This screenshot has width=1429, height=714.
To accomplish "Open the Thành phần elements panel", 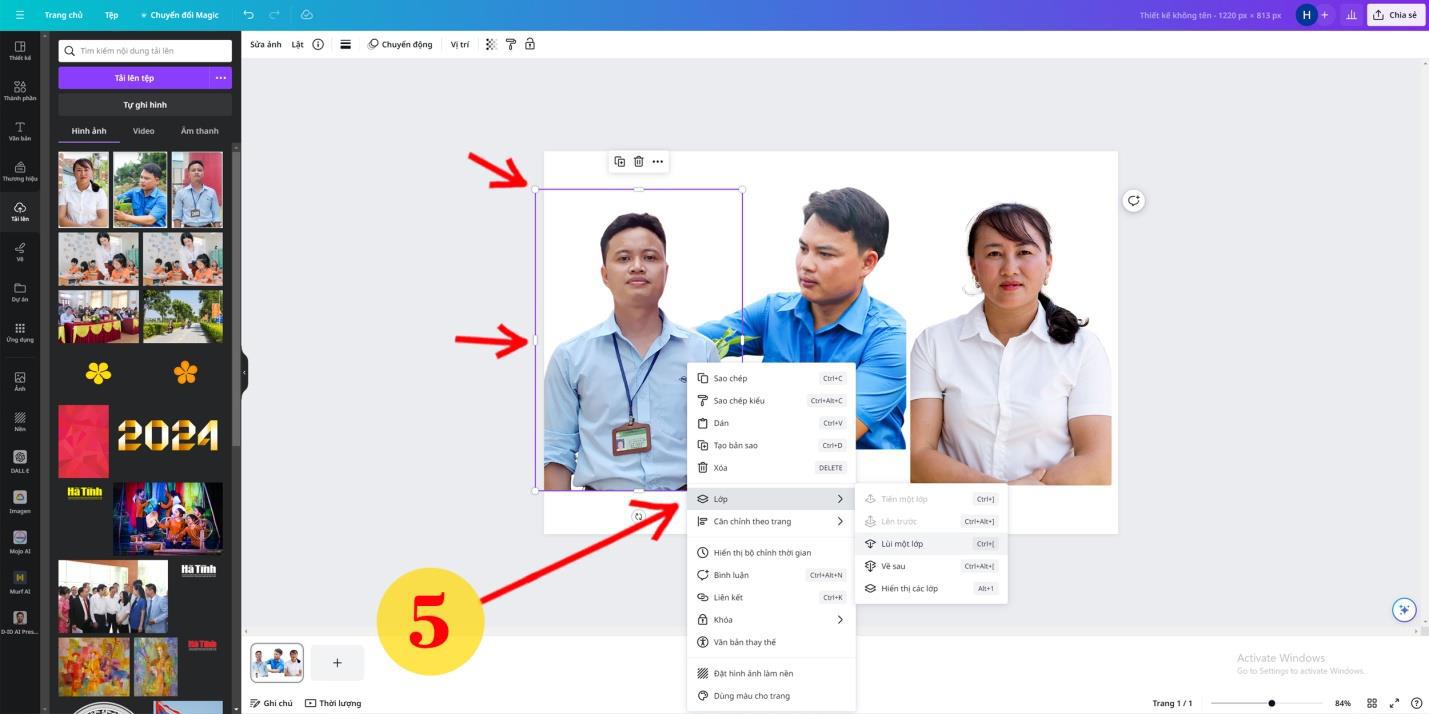I will point(20,91).
